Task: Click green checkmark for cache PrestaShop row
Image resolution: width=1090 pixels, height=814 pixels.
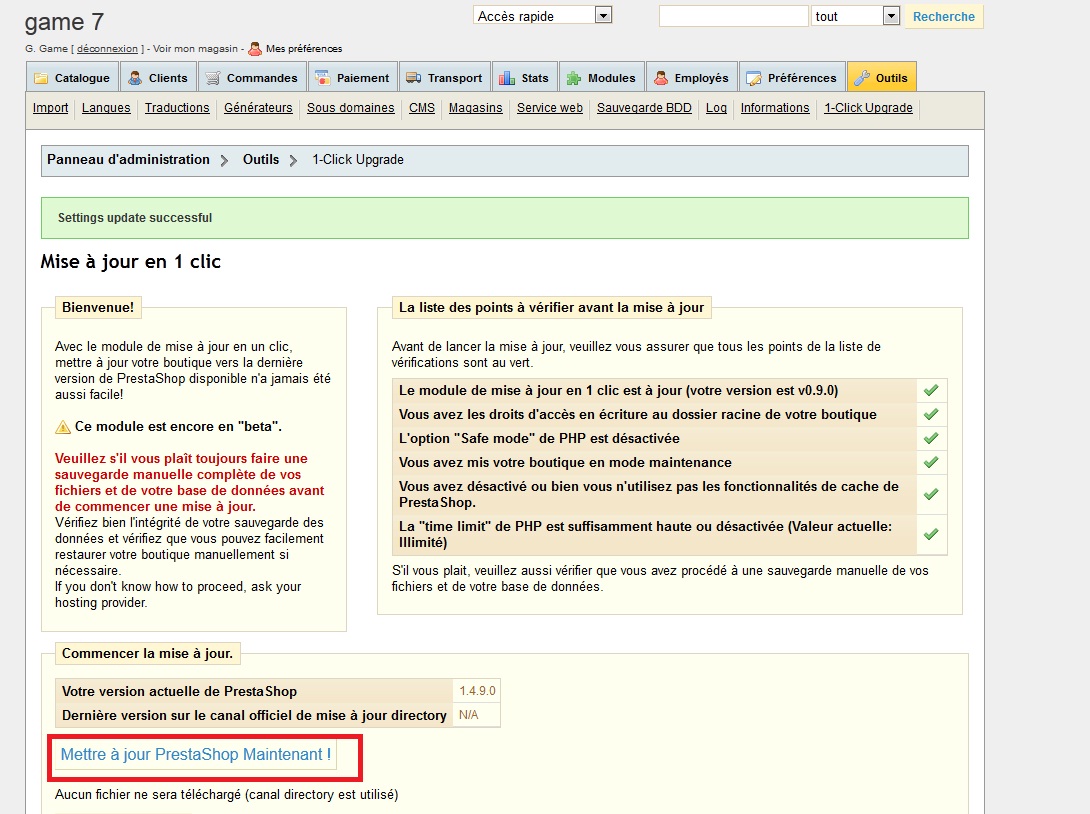Action: 931,494
